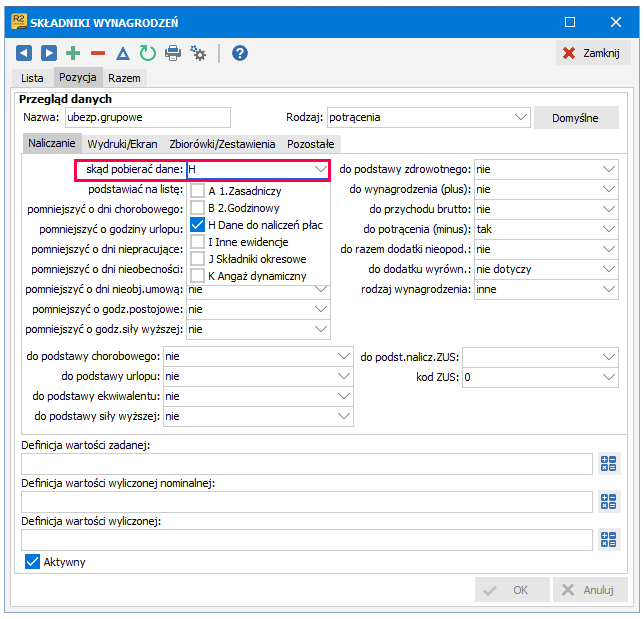Check the K Angaż dynamiczny option
The height and width of the screenshot is (619, 644).
point(198,276)
